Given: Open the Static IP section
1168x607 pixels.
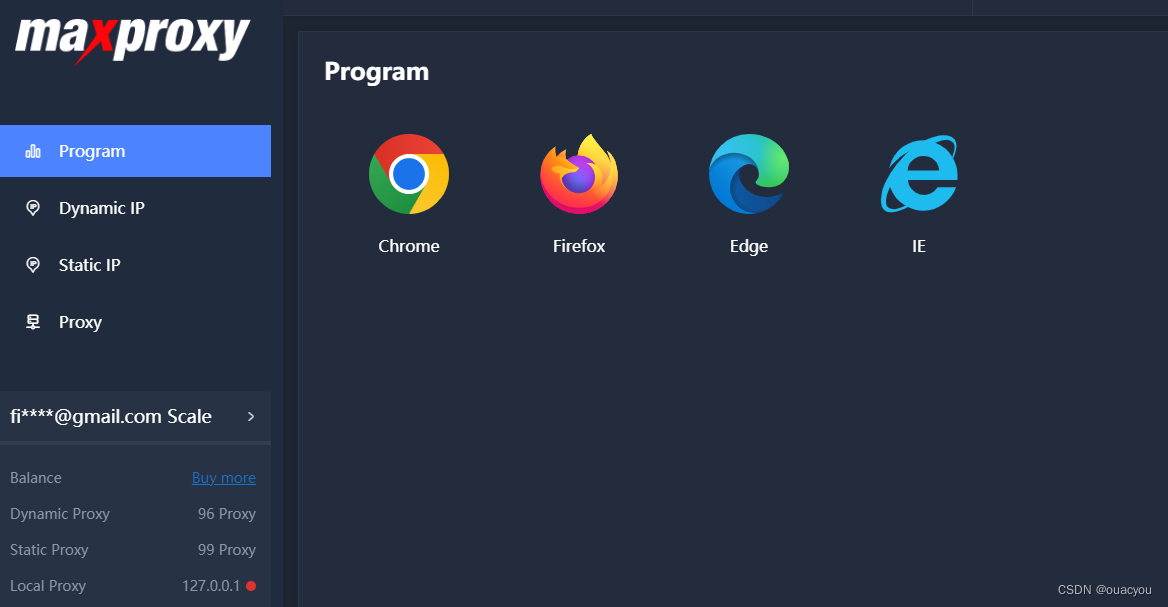Looking at the screenshot, I should (136, 264).
